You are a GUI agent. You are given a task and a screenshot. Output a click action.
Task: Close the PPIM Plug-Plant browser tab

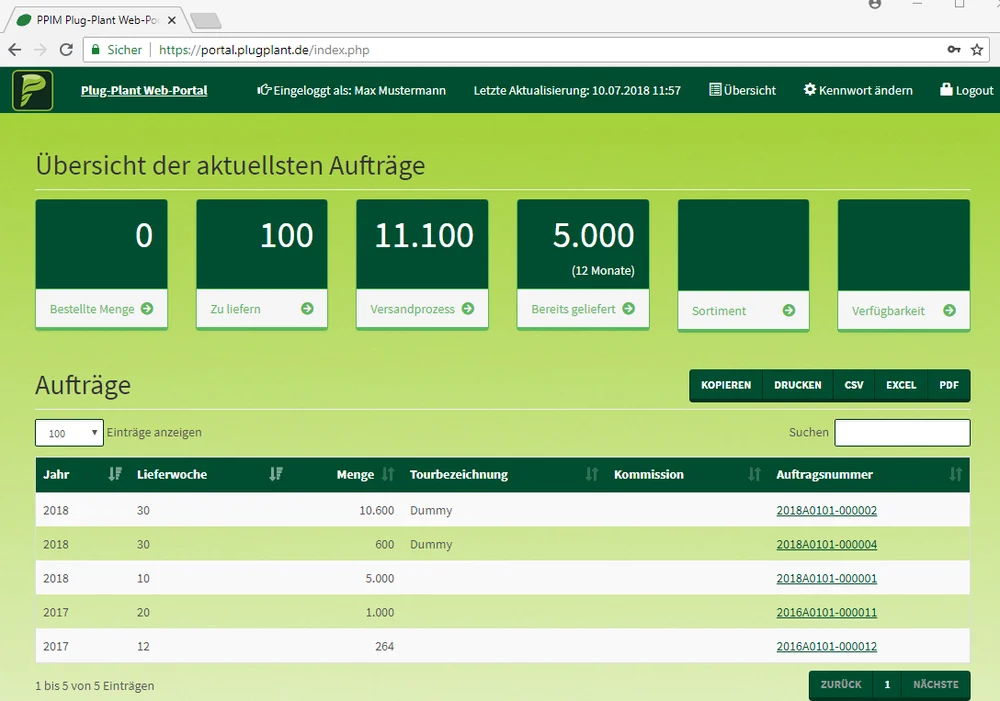coord(172,20)
